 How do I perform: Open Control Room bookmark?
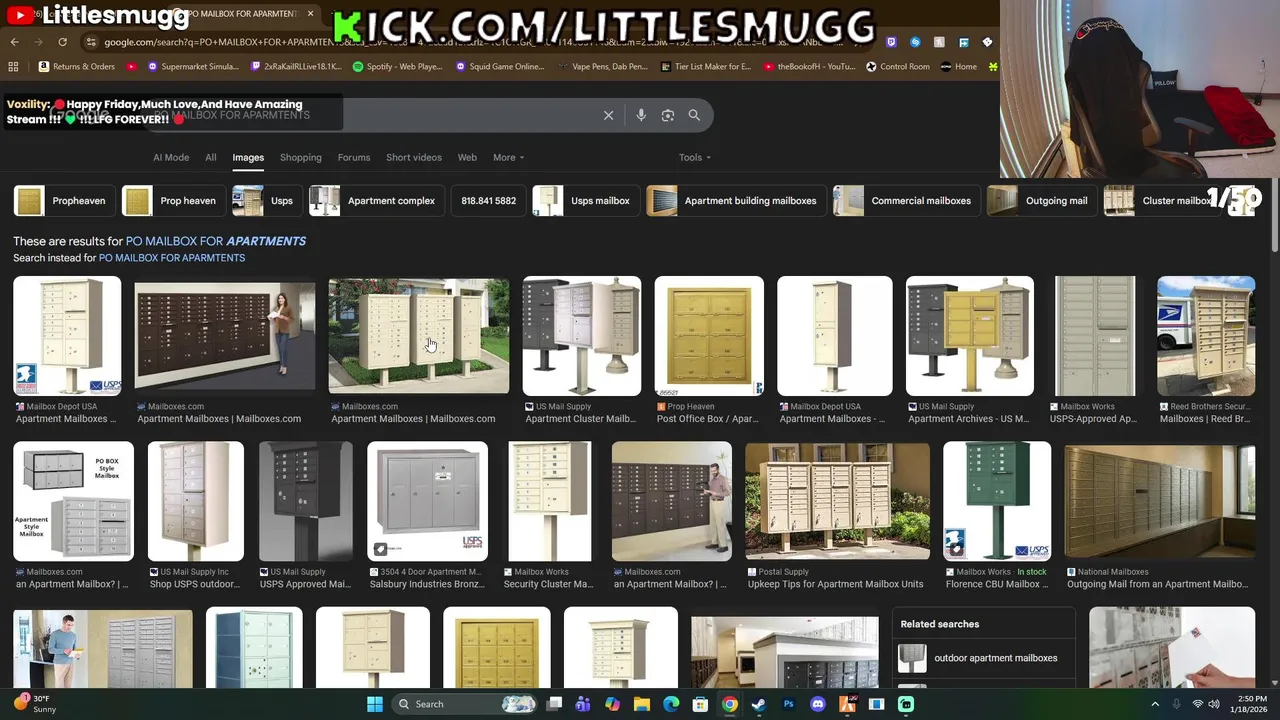[898, 67]
